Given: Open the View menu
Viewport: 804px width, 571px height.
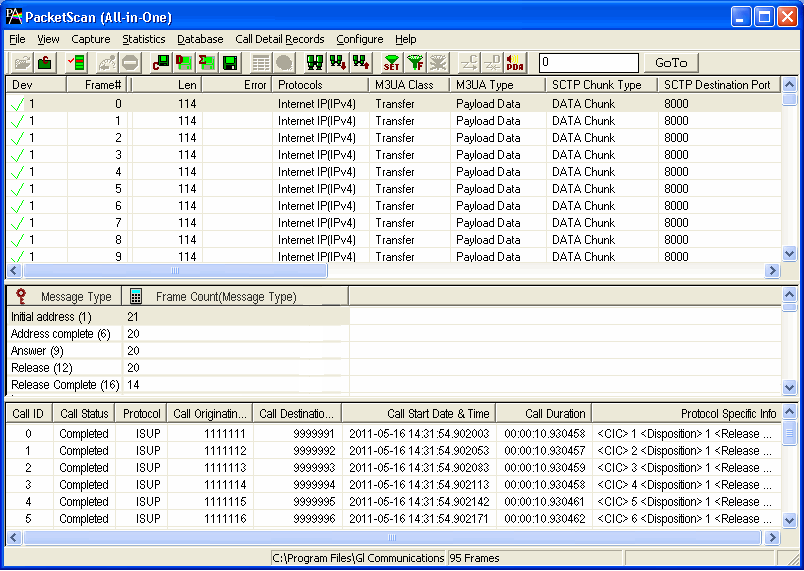Looking at the screenshot, I should click(48, 39).
